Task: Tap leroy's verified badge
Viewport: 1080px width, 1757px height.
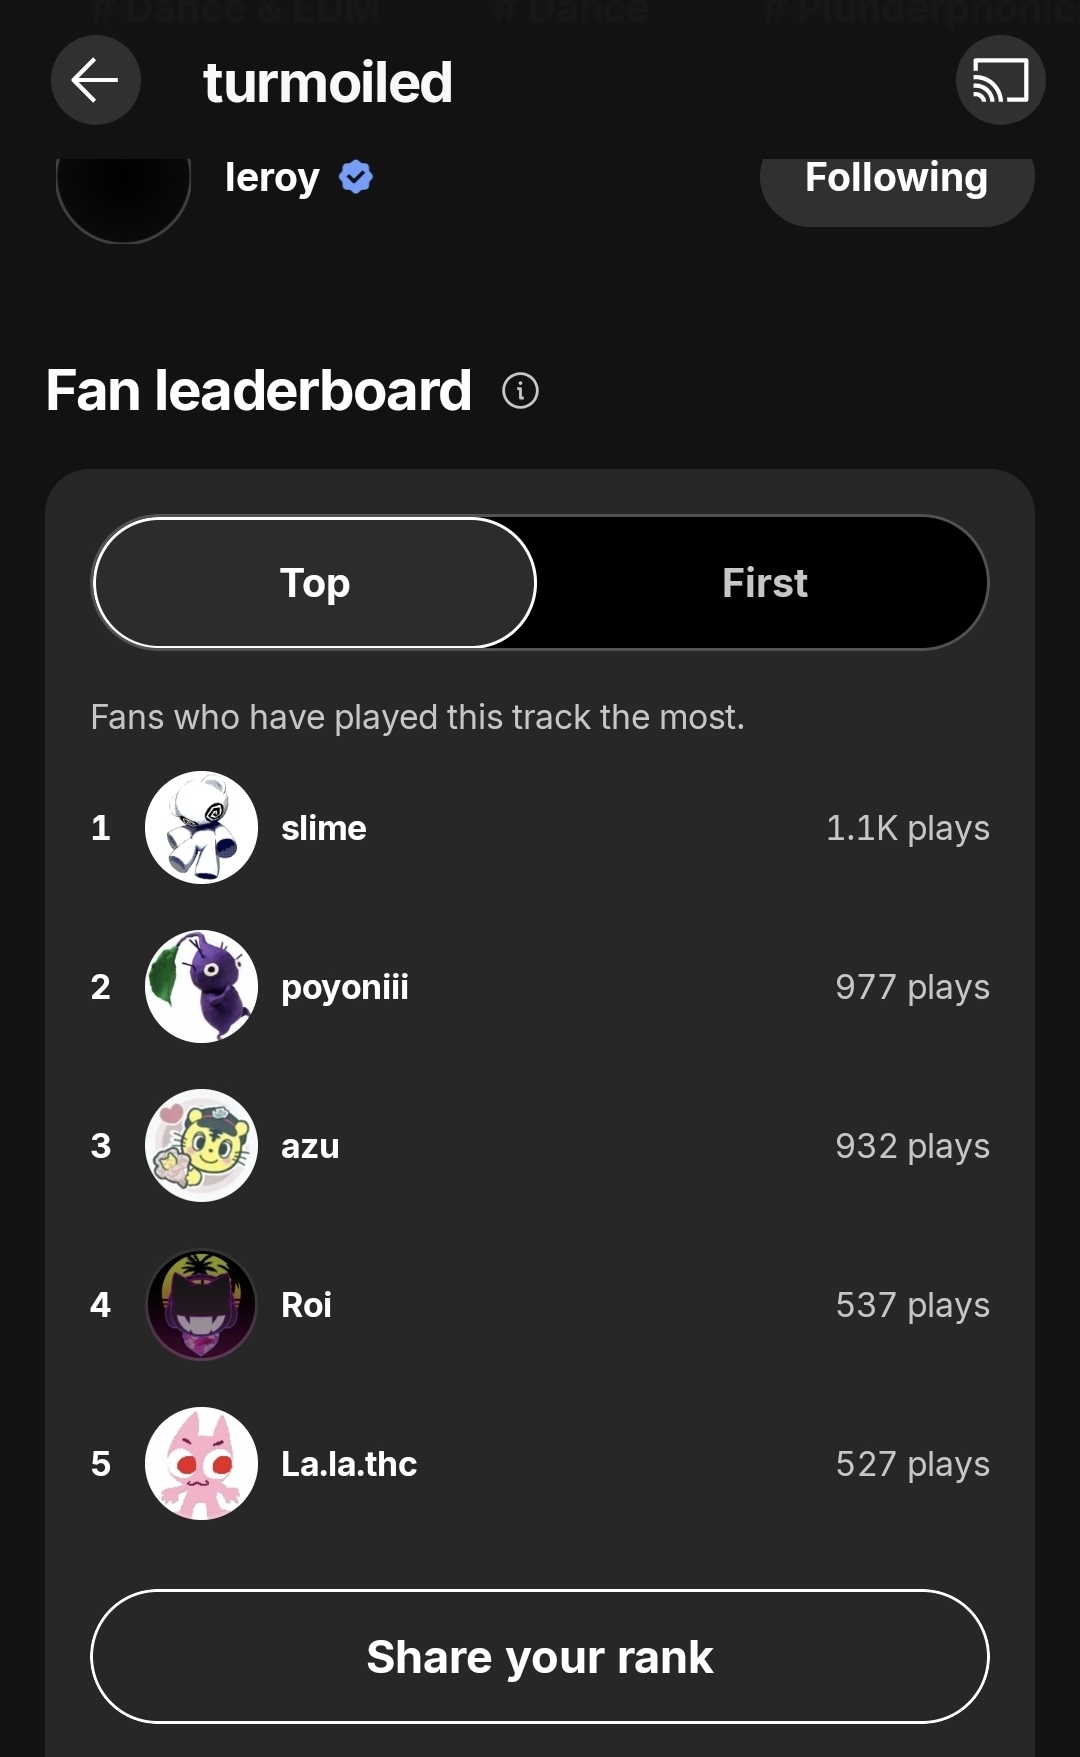Action: tap(356, 178)
